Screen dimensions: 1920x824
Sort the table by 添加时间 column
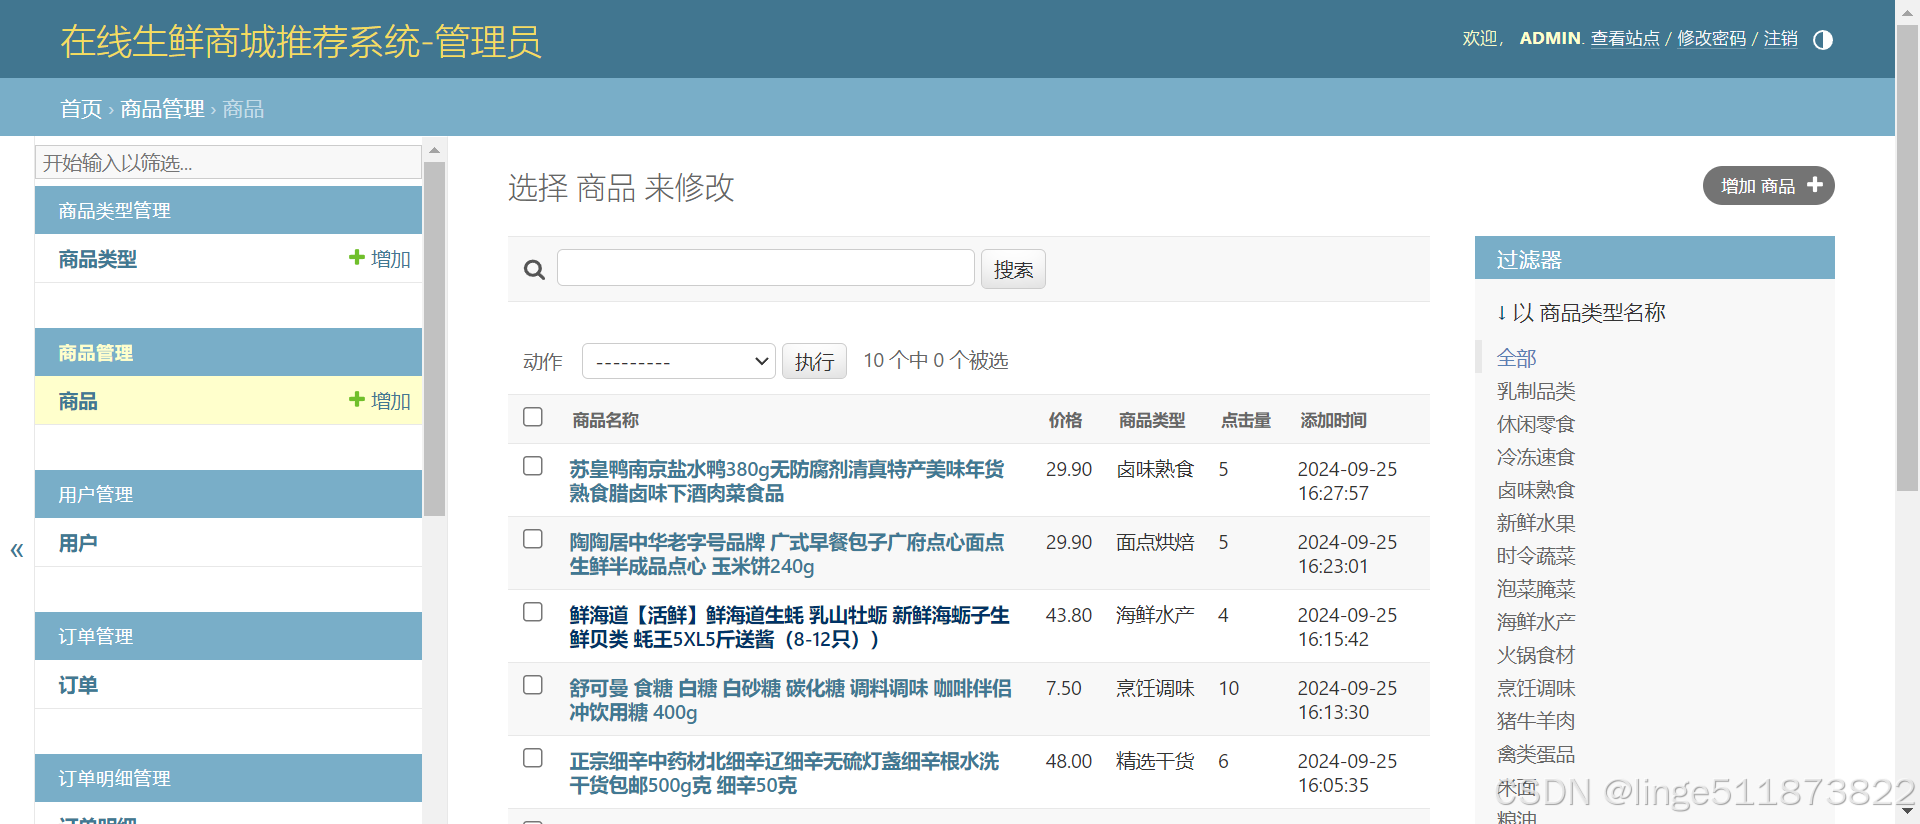[x=1333, y=420]
